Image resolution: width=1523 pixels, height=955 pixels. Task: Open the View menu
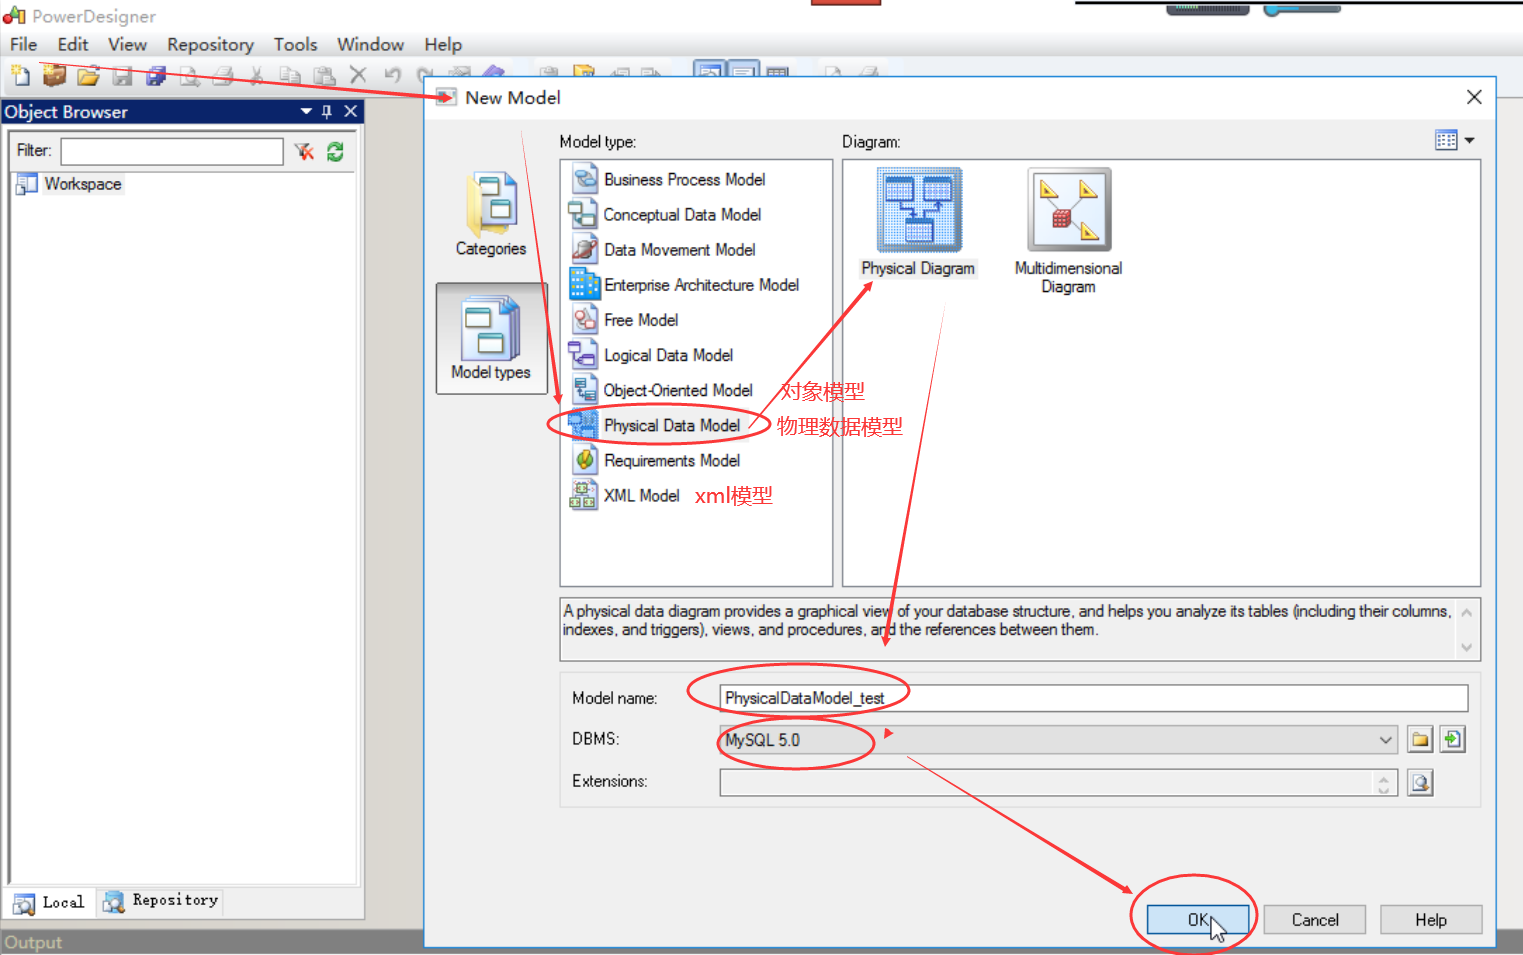(127, 45)
